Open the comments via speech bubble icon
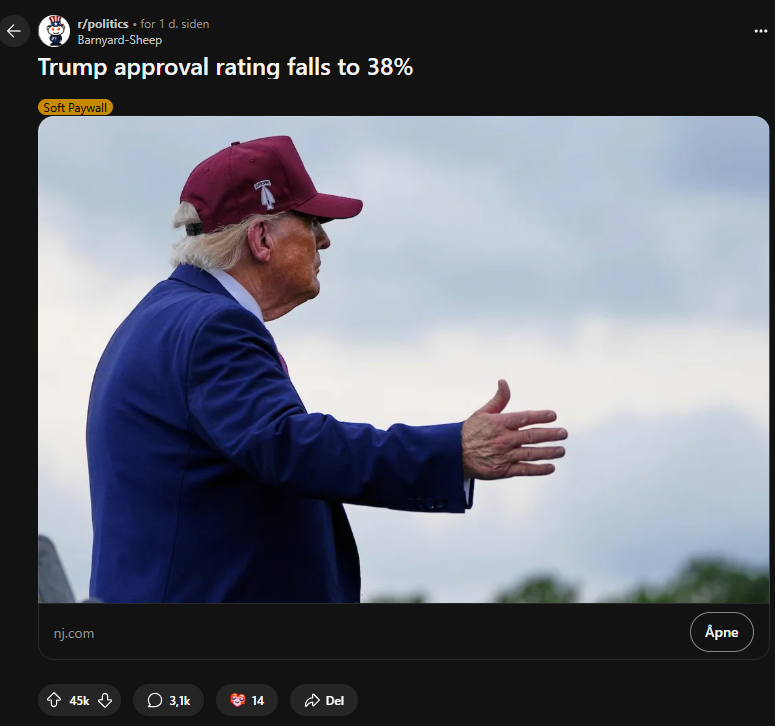This screenshot has width=775, height=726. [x=155, y=700]
